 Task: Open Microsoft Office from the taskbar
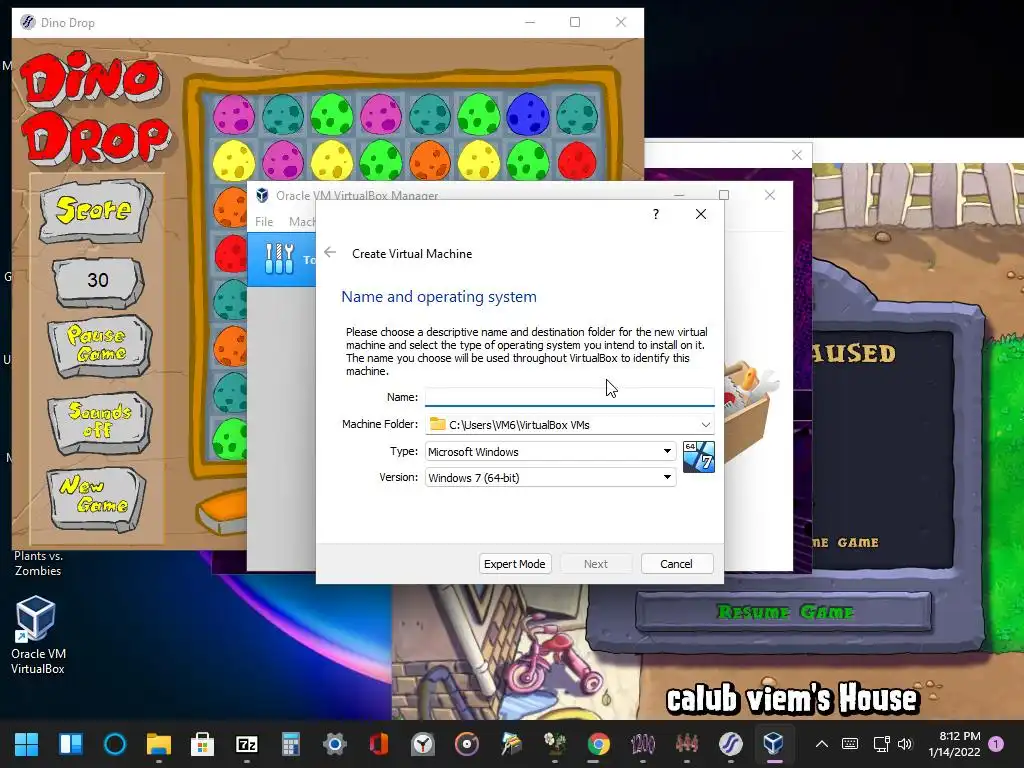pyautogui.click(x=379, y=744)
